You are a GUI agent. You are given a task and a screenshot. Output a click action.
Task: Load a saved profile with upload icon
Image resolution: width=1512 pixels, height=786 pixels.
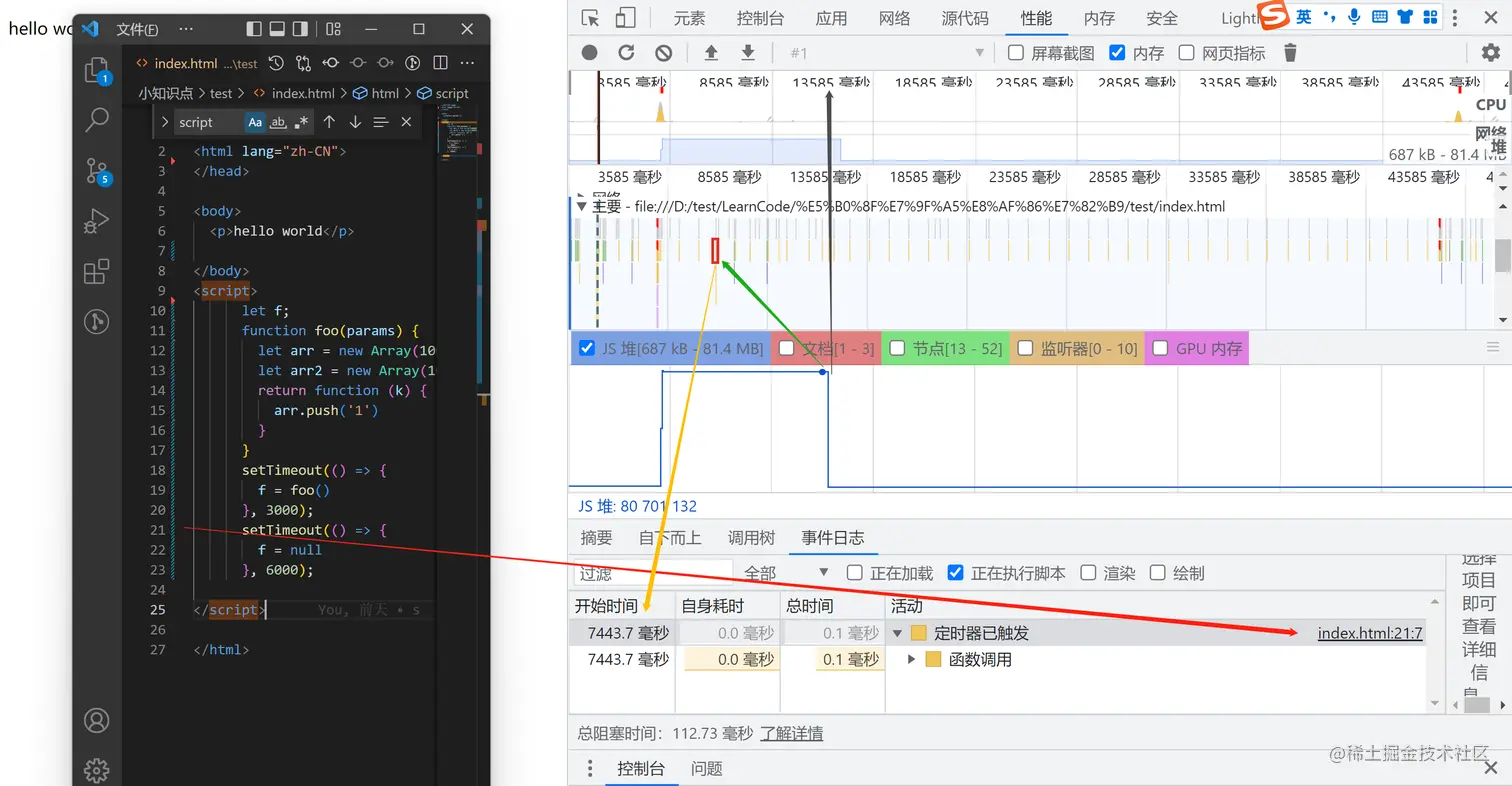coord(711,53)
